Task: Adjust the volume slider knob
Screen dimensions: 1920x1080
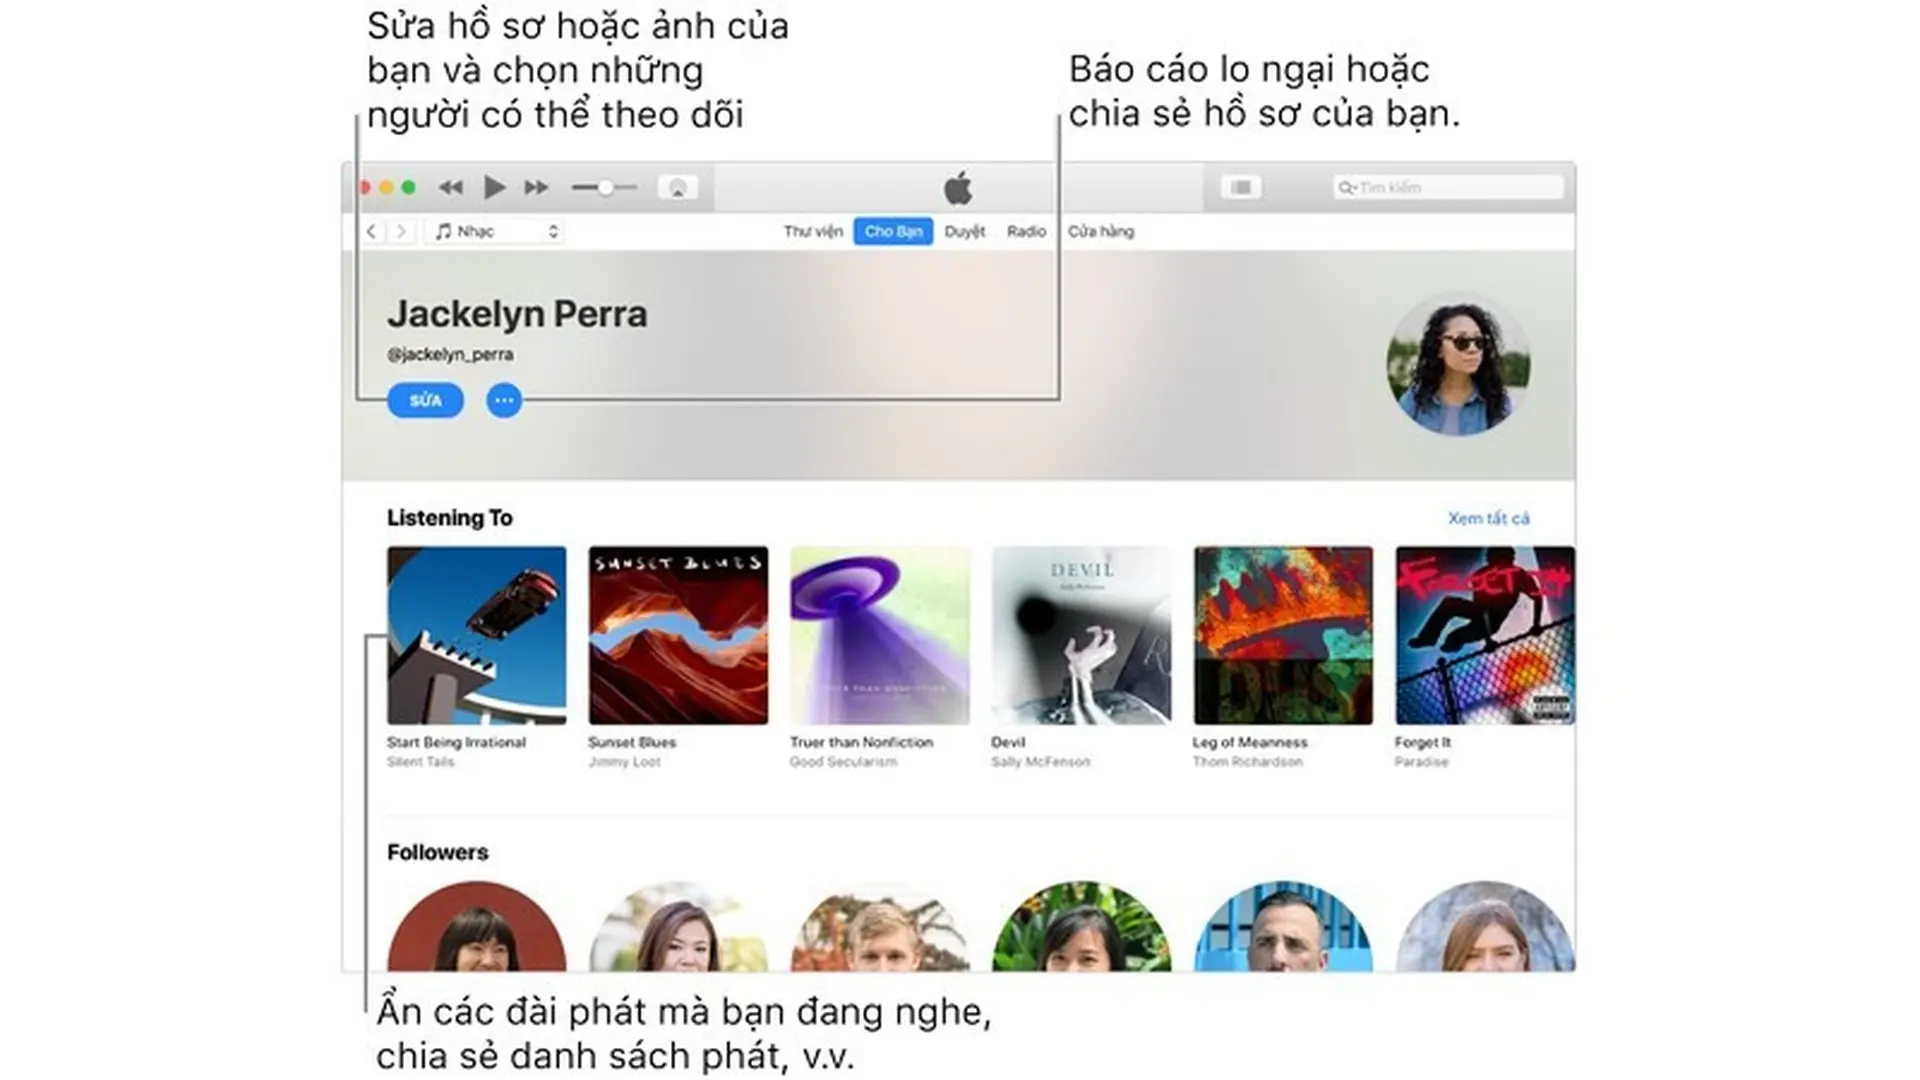Action: point(605,187)
